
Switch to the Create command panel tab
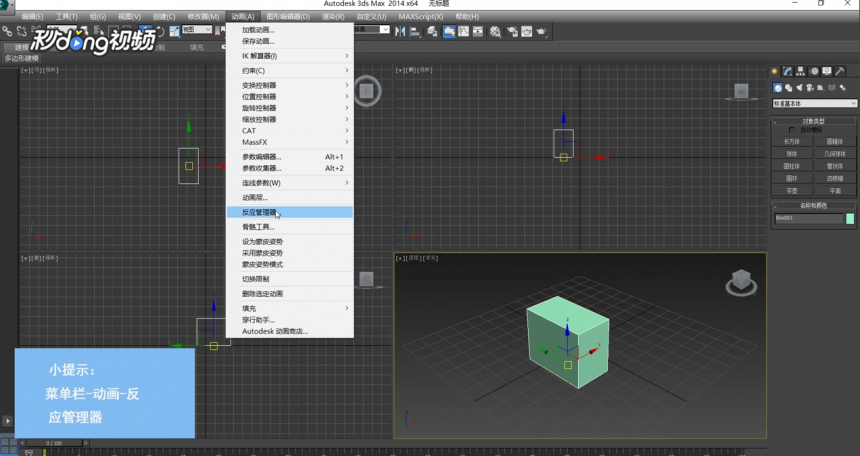pos(774,71)
